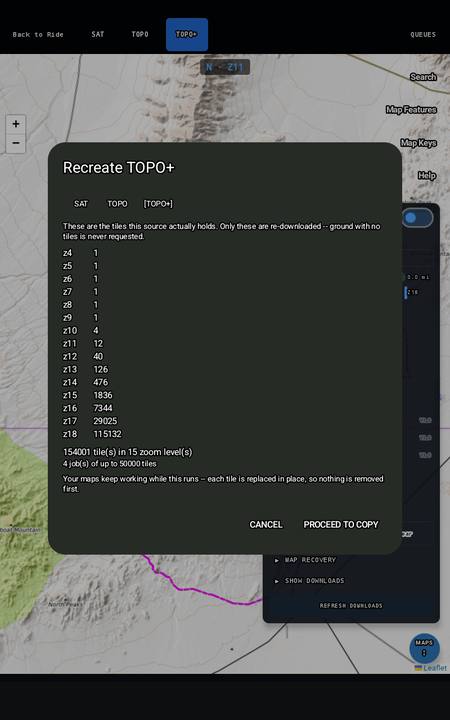Click the z12 row showing 40 tiles
This screenshot has width=450, height=720.
pyautogui.click(x=83, y=357)
